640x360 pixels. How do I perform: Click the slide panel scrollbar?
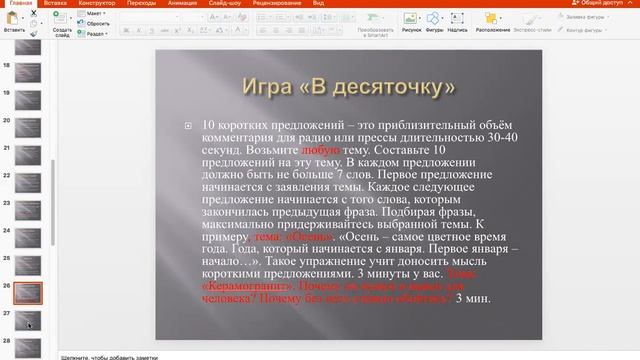(x=53, y=202)
